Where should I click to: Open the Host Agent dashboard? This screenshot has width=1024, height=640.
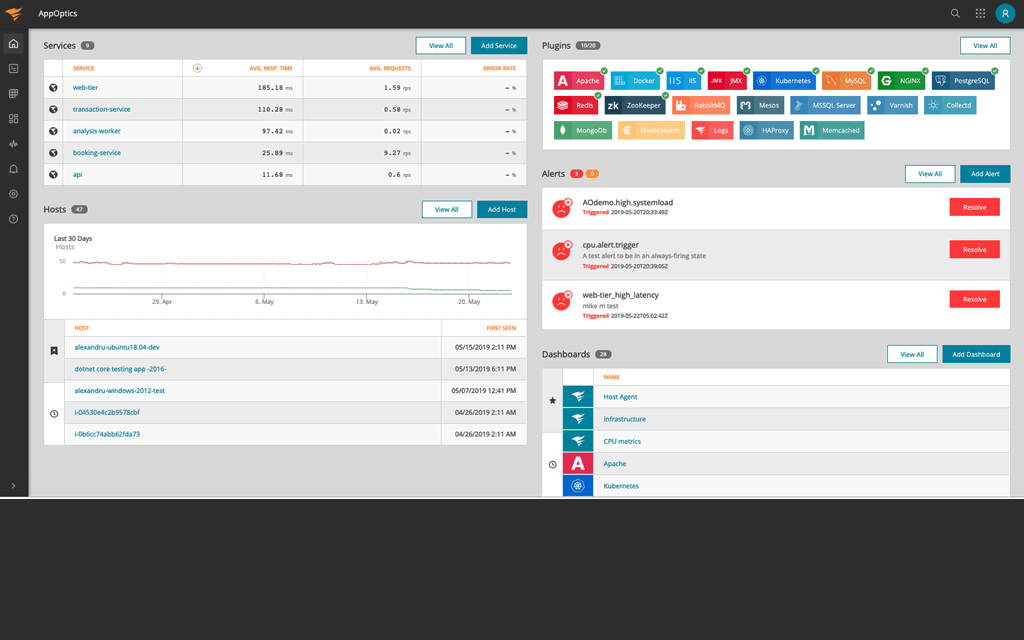pos(620,397)
